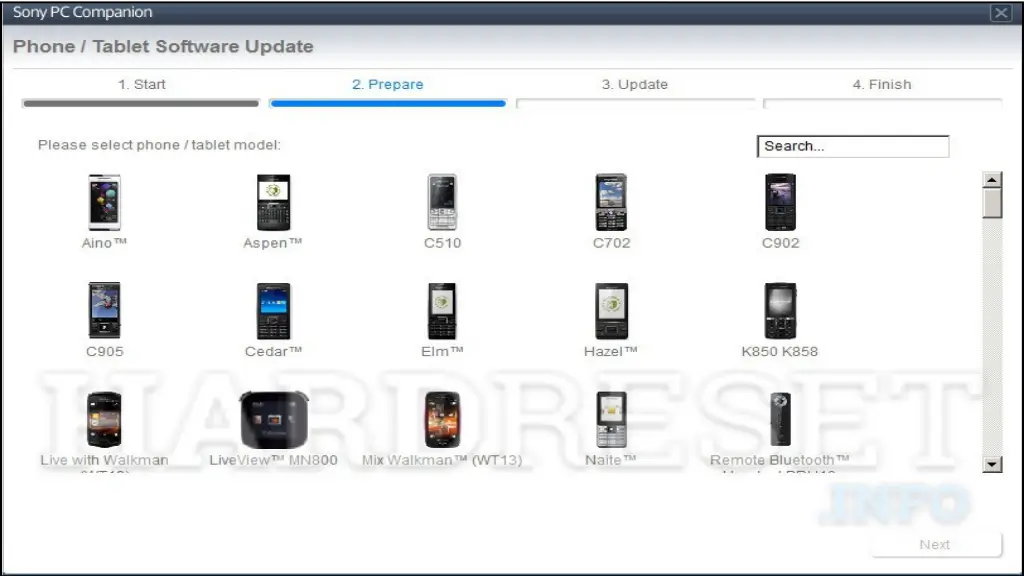Screen dimensions: 1024x576
Task: Click the LiveView™ MN800 label
Action: click(273, 460)
